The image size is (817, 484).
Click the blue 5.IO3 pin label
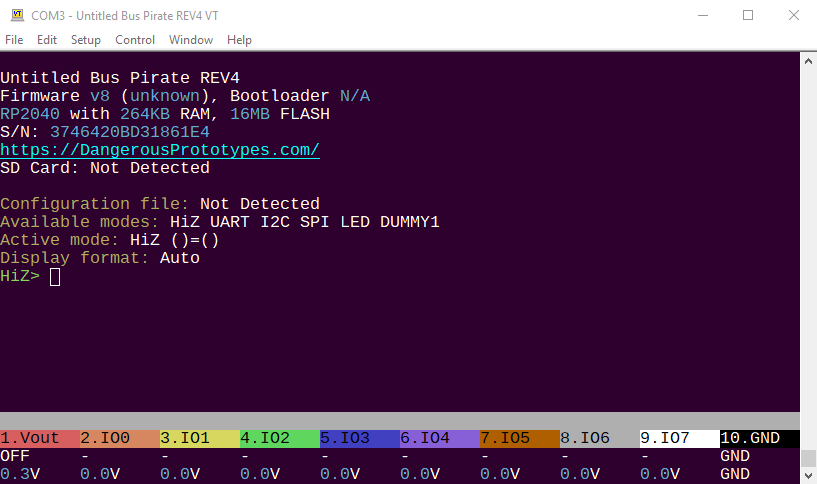360,438
